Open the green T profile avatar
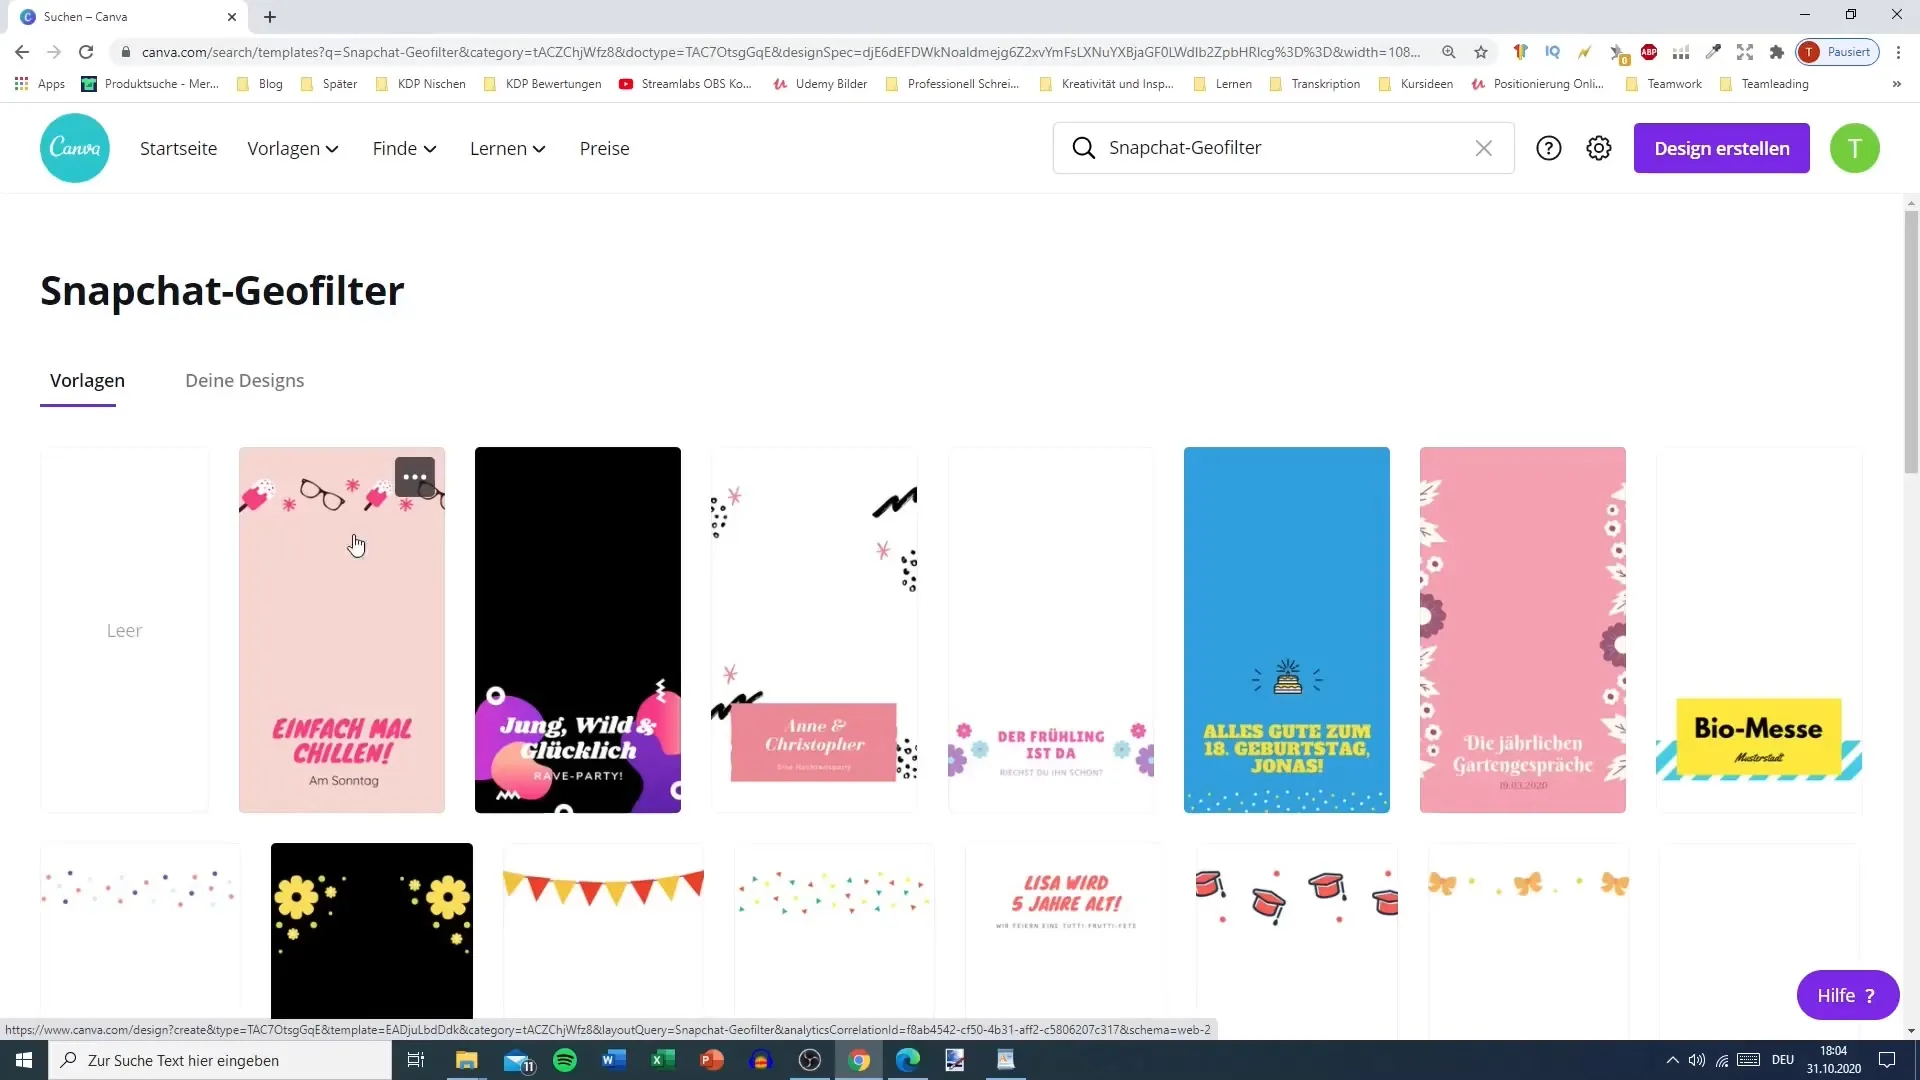Image resolution: width=1920 pixels, height=1080 pixels. [1855, 148]
